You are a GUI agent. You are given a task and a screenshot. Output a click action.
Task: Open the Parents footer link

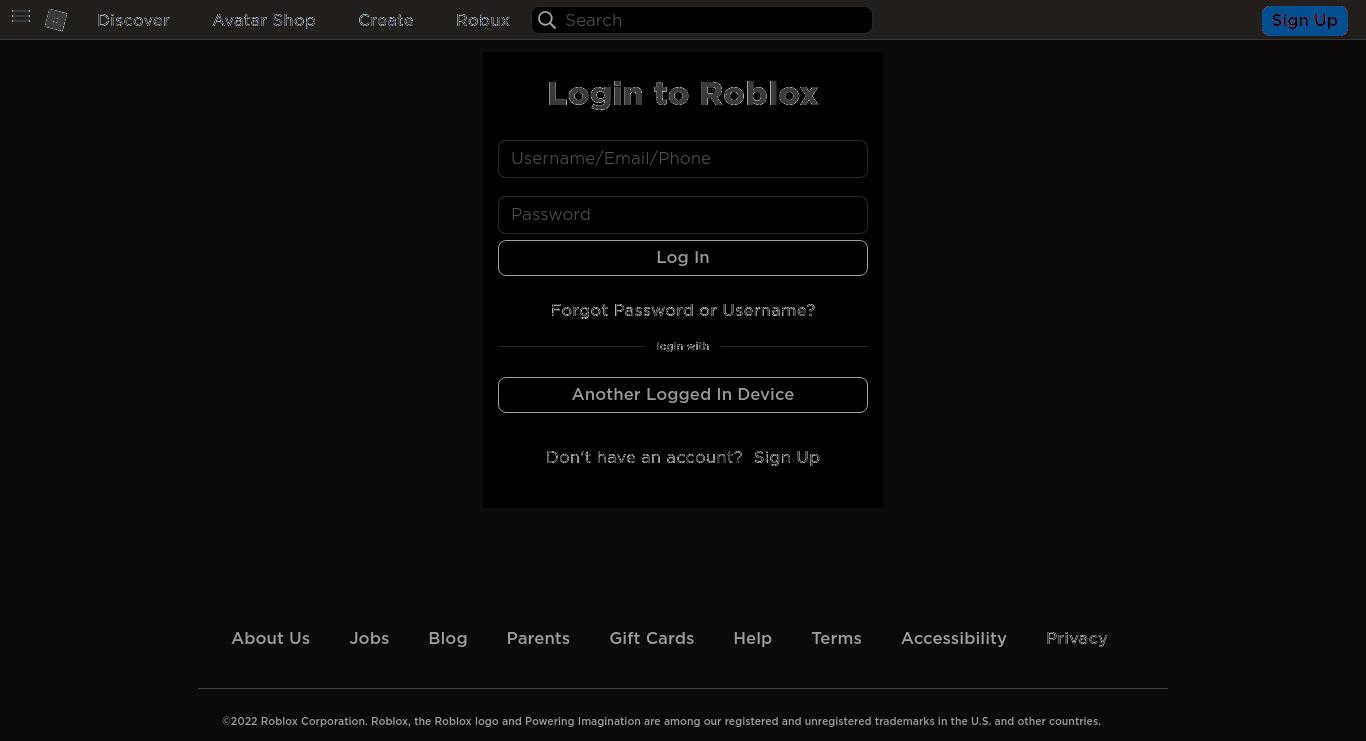pos(538,638)
